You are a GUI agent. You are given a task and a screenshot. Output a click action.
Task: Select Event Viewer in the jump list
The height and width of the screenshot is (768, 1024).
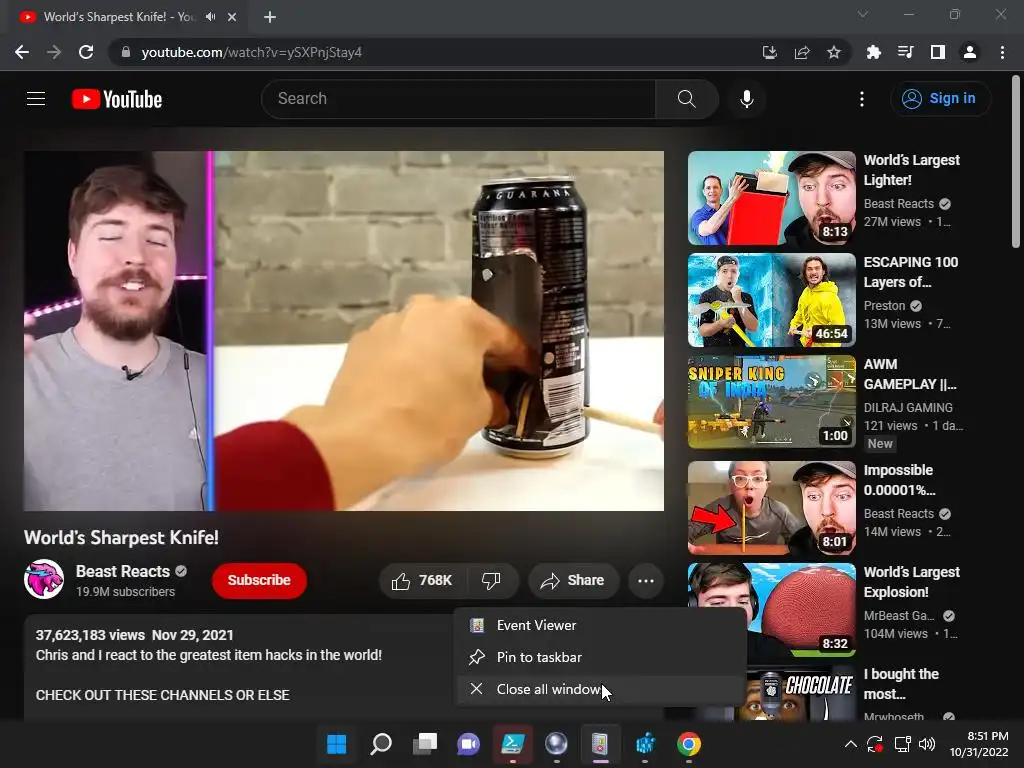601,625
